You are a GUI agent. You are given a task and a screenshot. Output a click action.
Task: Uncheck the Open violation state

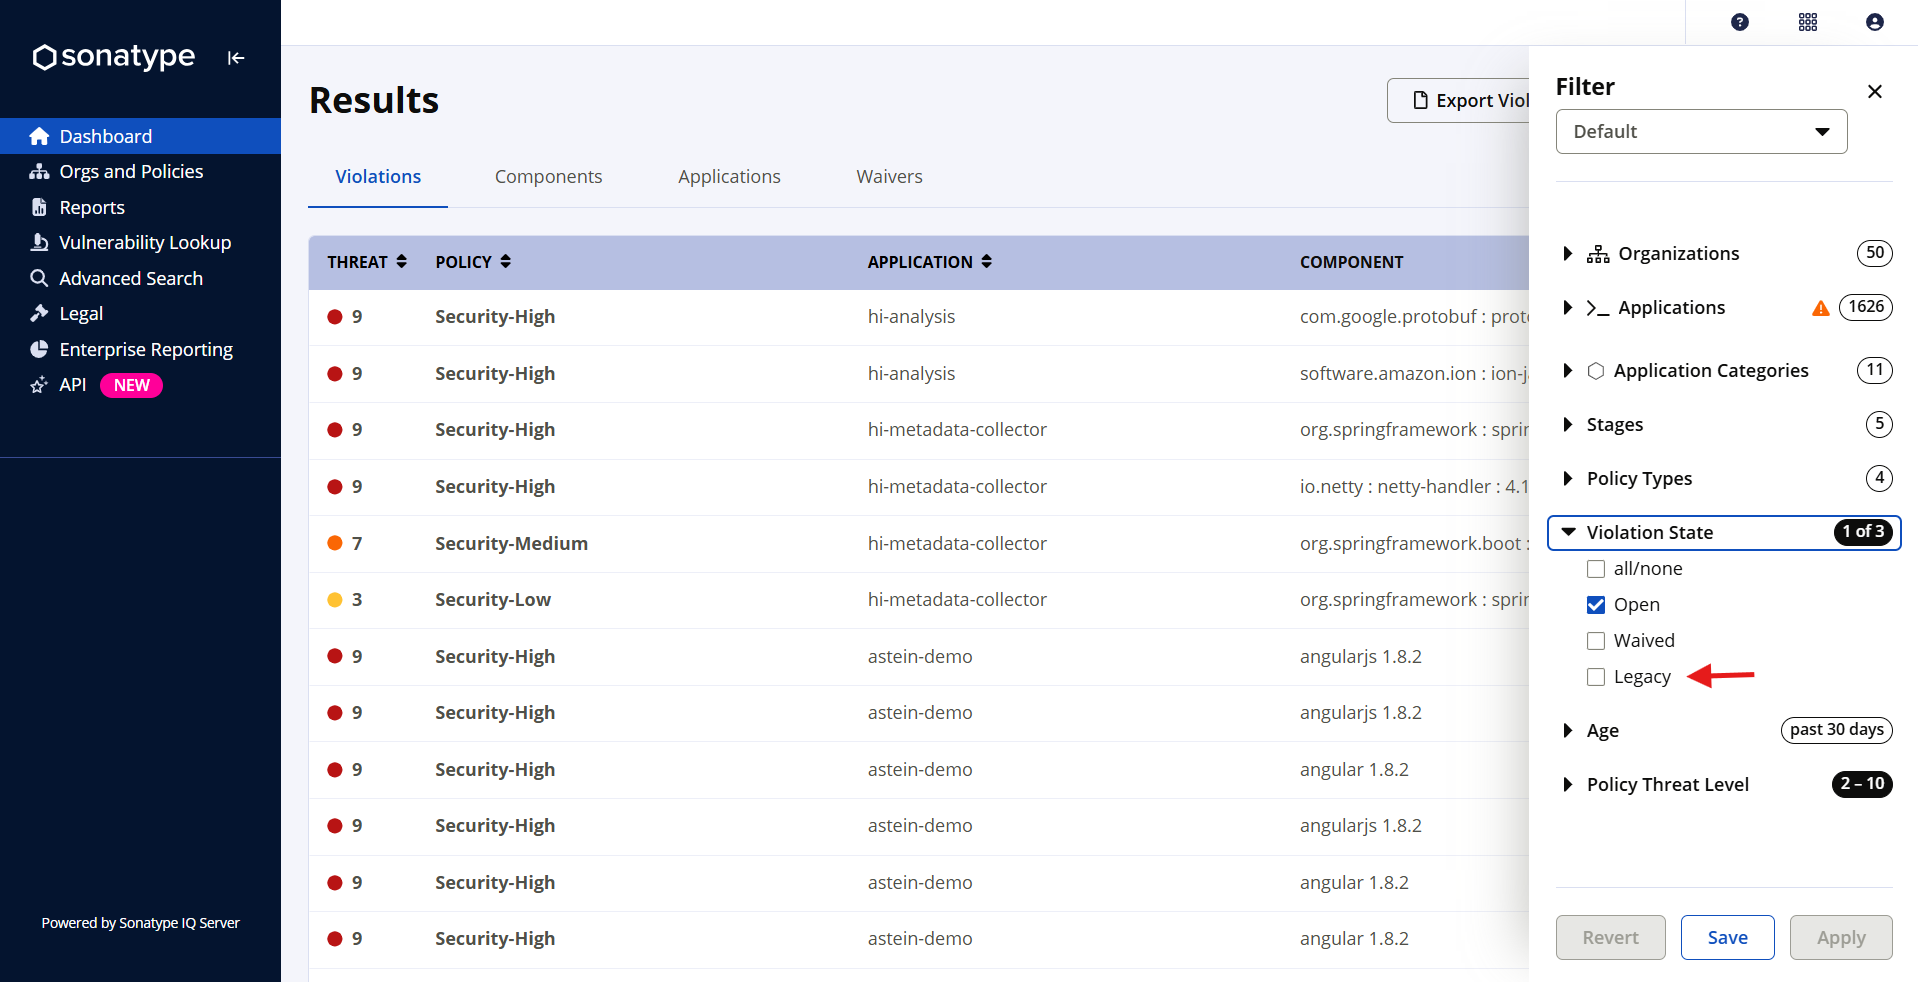coord(1596,605)
